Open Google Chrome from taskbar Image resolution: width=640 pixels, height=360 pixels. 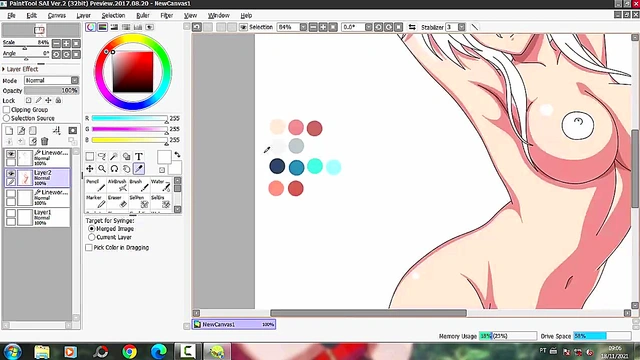click(x=129, y=351)
